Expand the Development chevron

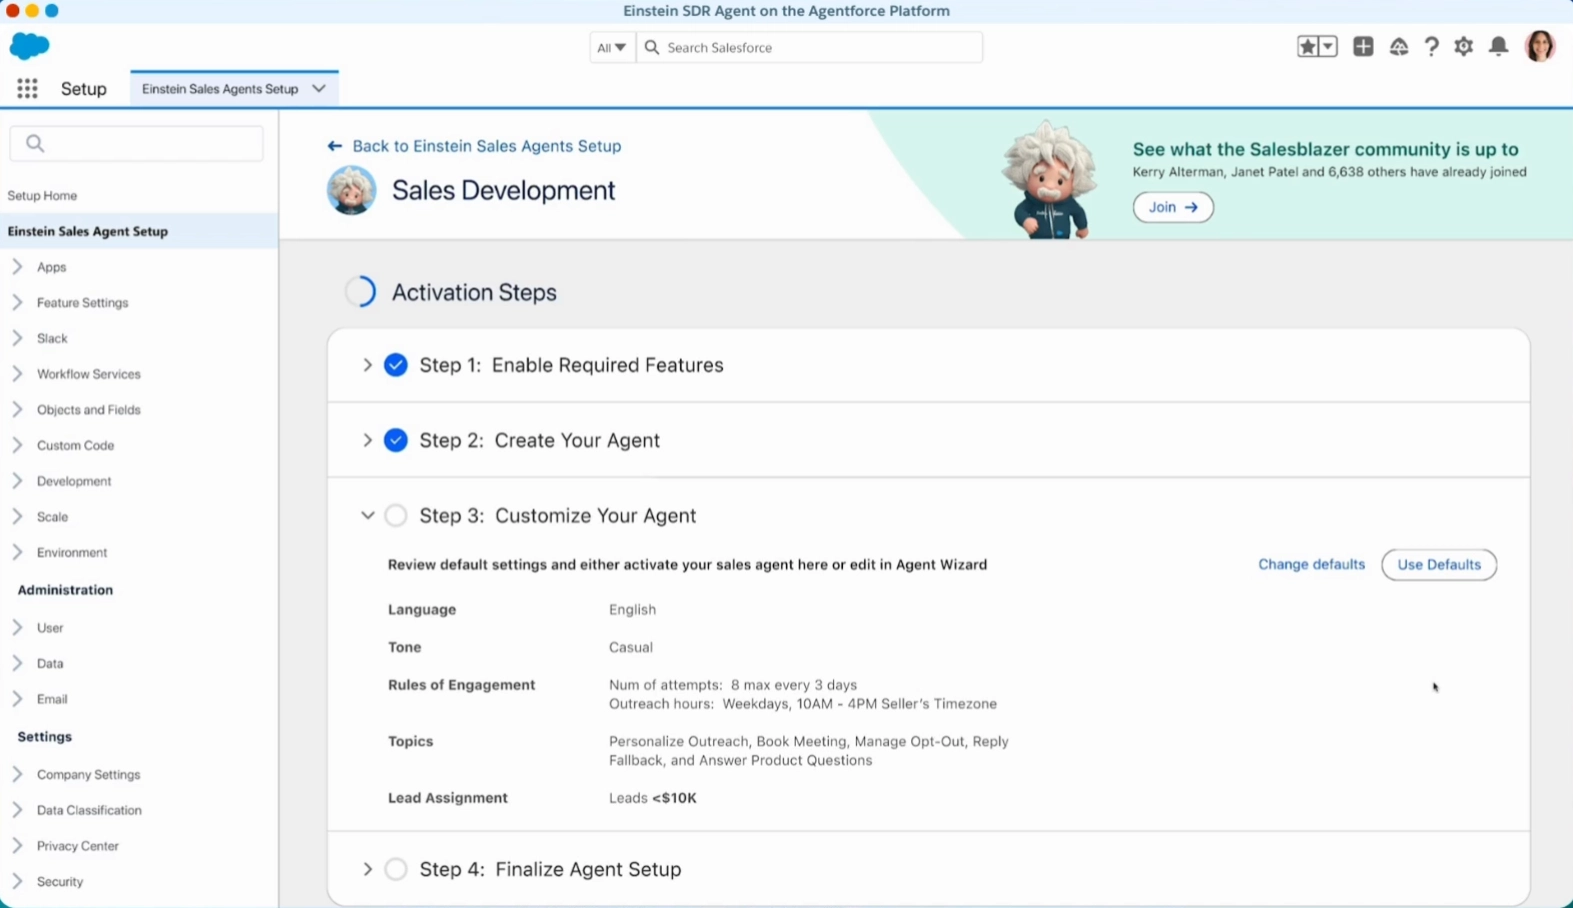coord(17,481)
